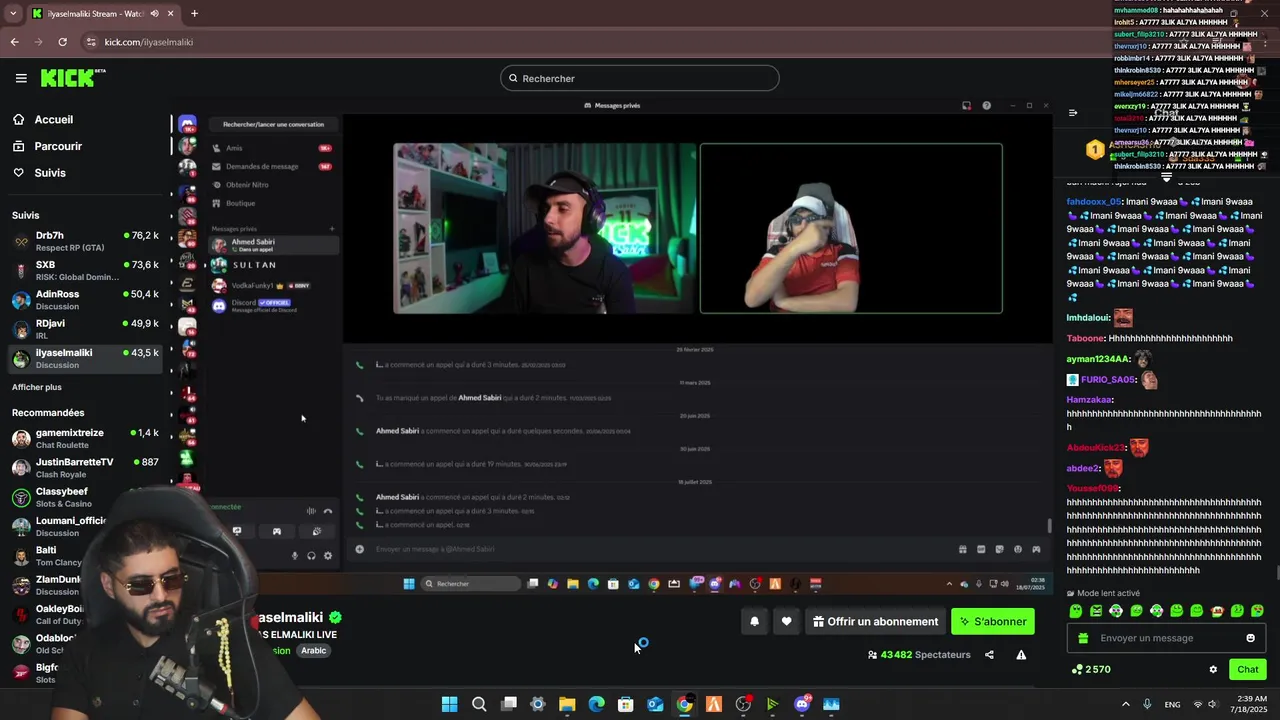1280x720 pixels.
Task: Open Boutique in Discord sidebar
Action: [273, 203]
